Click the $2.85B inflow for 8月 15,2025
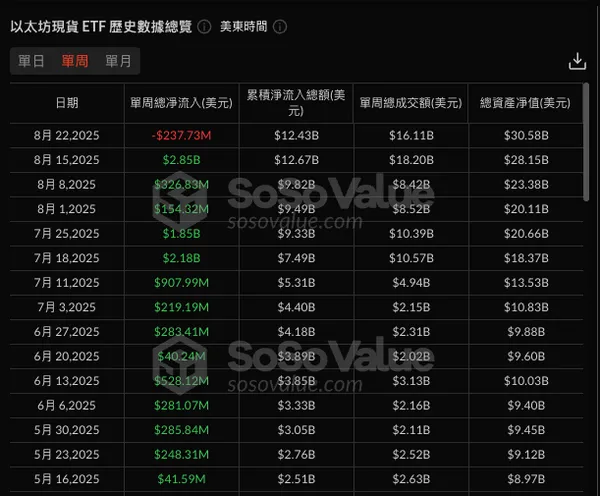 coord(181,160)
